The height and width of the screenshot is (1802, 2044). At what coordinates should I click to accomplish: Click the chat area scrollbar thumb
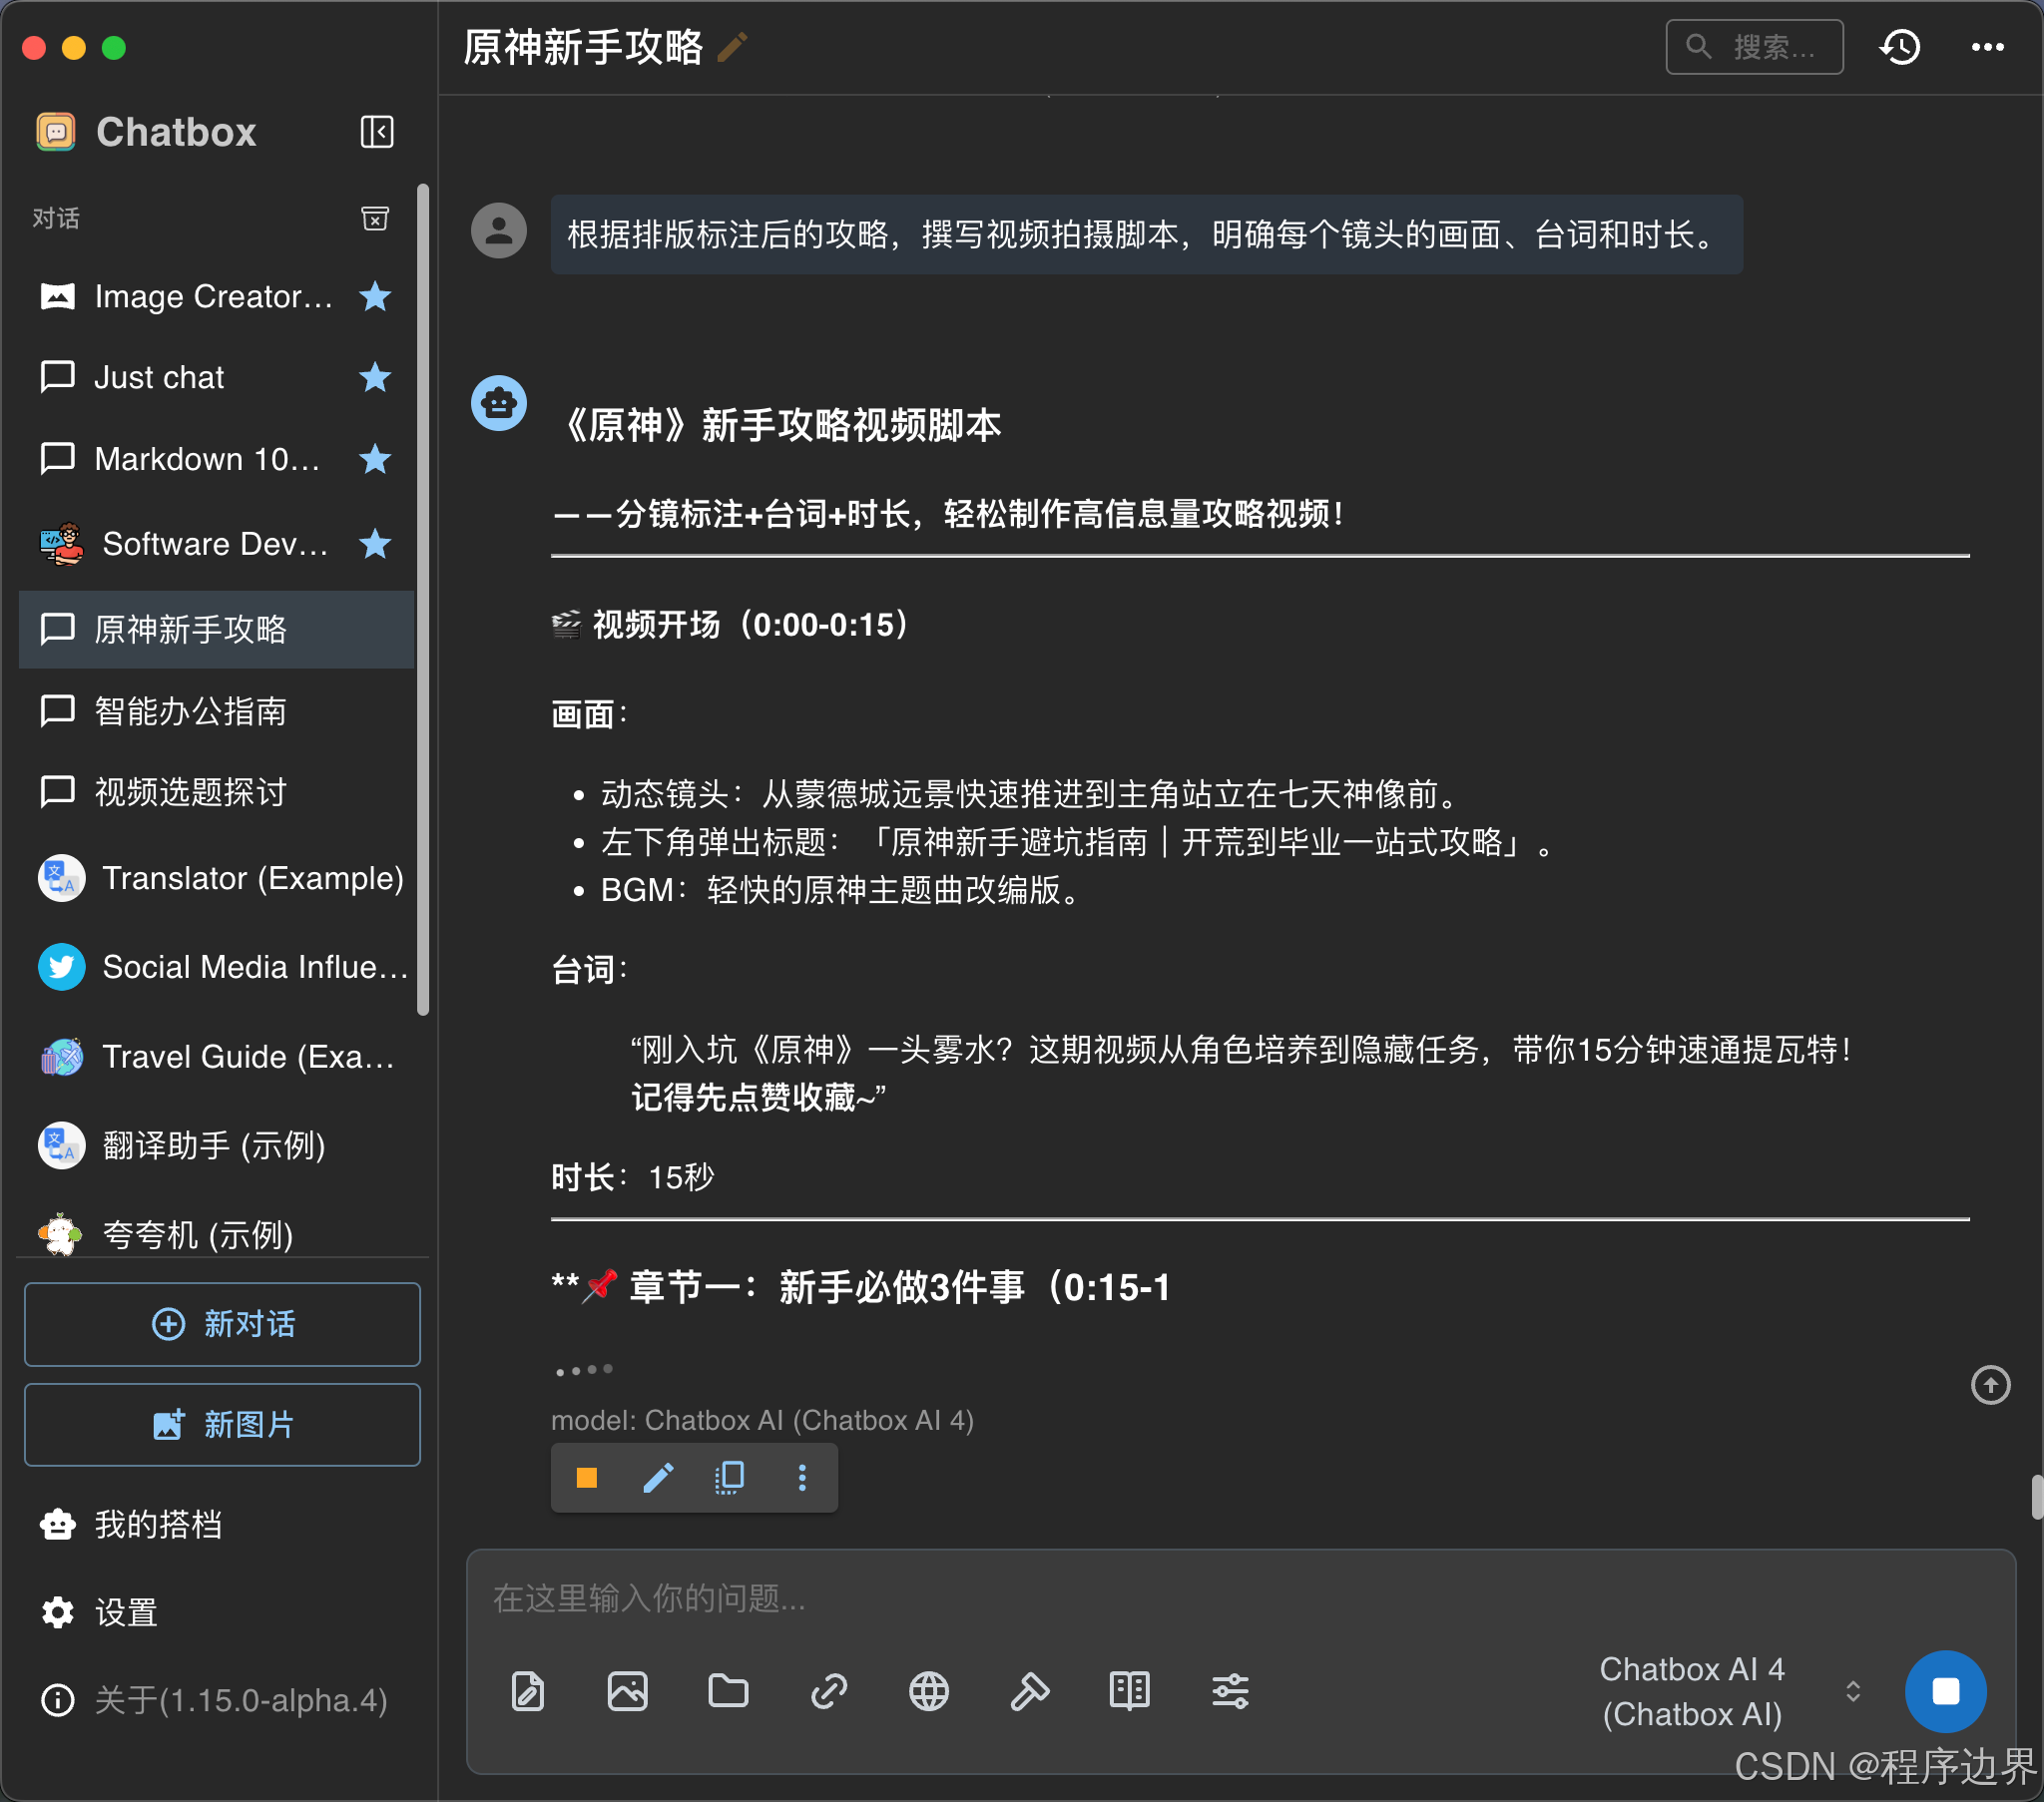2036,1497
